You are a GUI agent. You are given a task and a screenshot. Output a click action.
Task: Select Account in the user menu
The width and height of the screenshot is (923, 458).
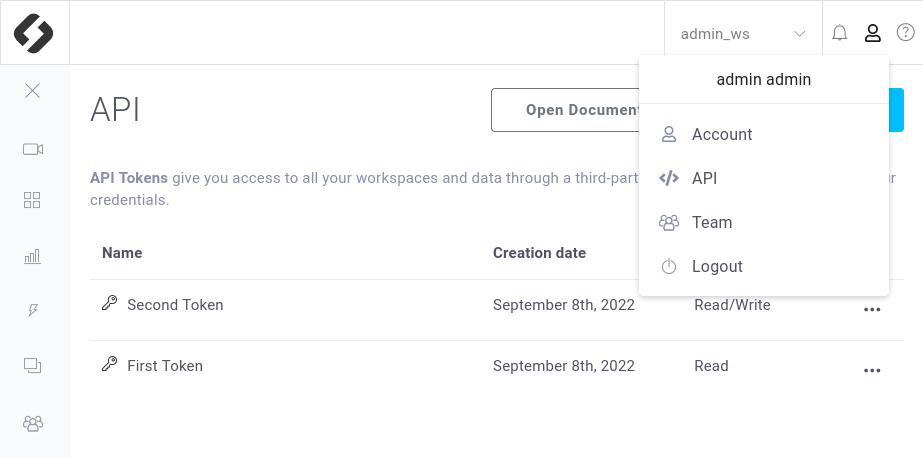tap(763, 134)
